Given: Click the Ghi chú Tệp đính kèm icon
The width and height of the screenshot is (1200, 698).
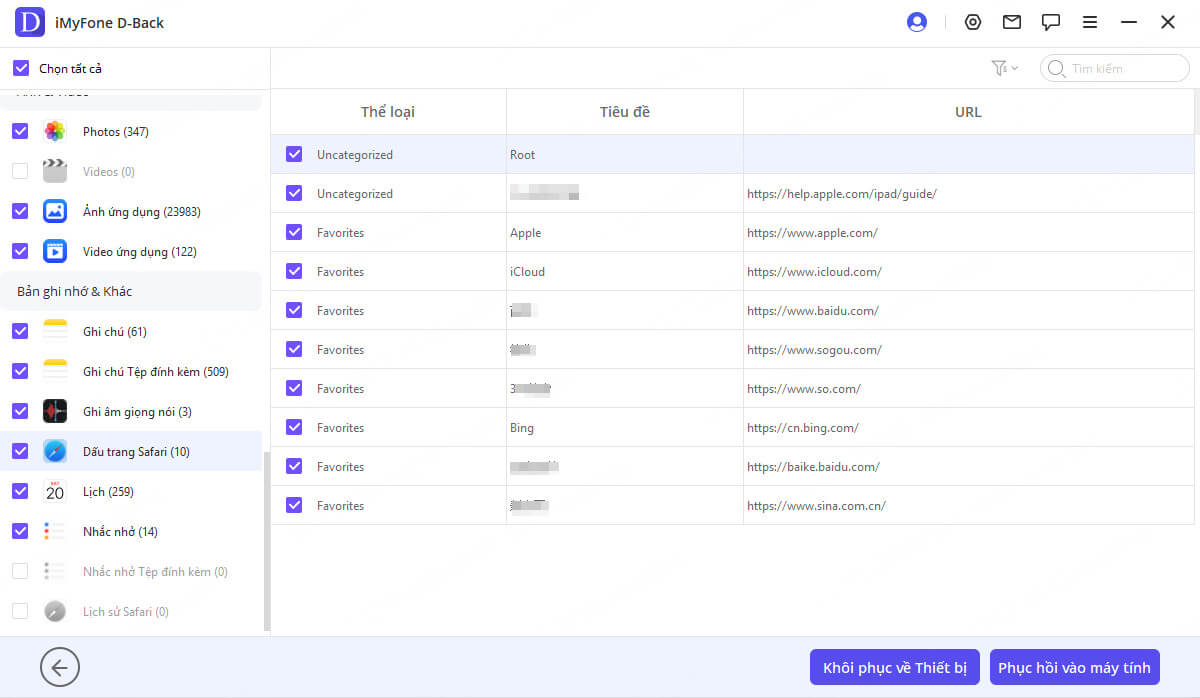Looking at the screenshot, I should point(55,371).
